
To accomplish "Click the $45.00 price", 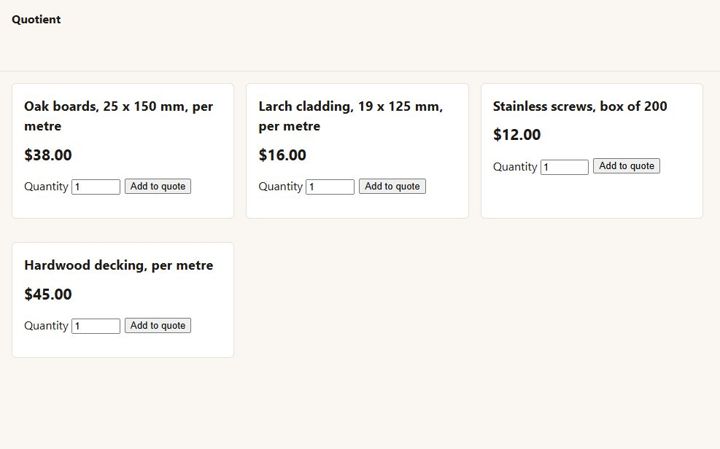I will [48, 294].
